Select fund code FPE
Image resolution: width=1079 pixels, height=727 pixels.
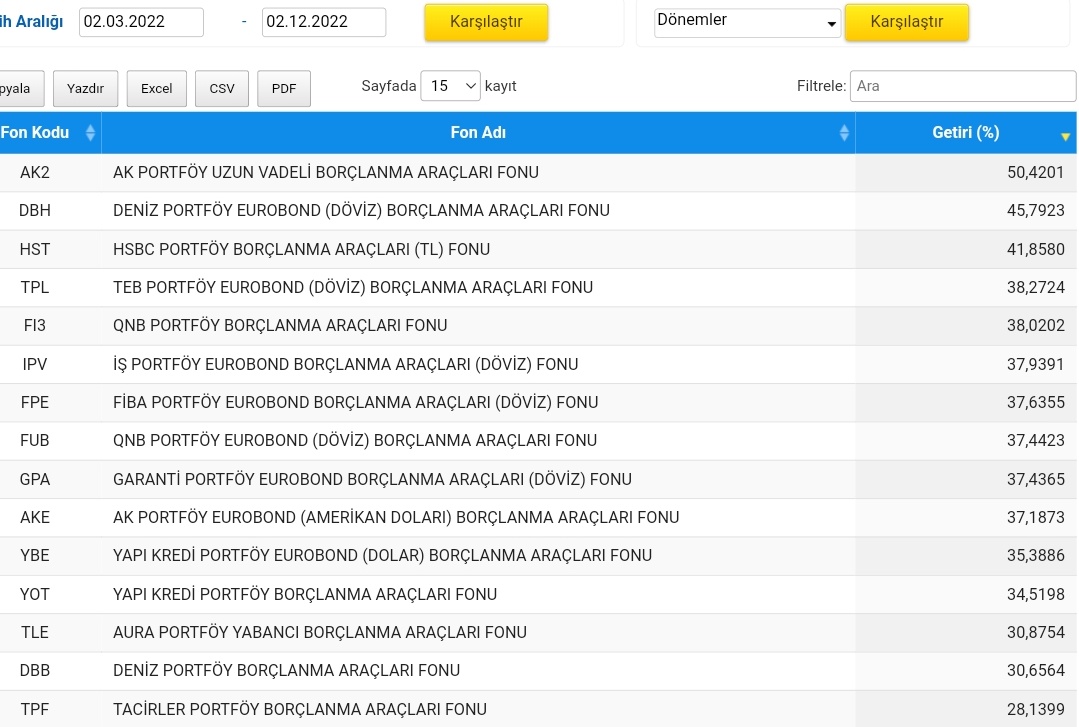34,402
